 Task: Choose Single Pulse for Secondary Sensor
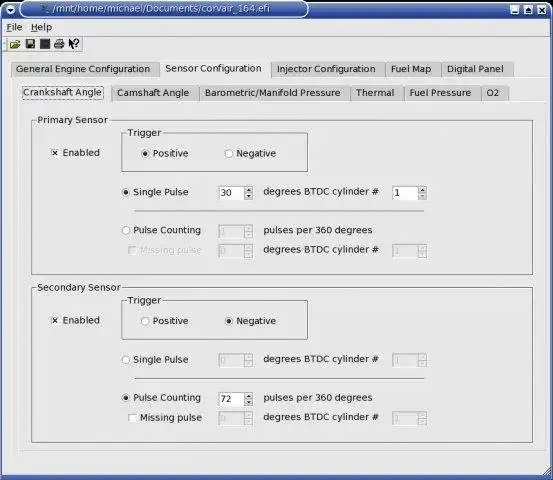click(126, 360)
